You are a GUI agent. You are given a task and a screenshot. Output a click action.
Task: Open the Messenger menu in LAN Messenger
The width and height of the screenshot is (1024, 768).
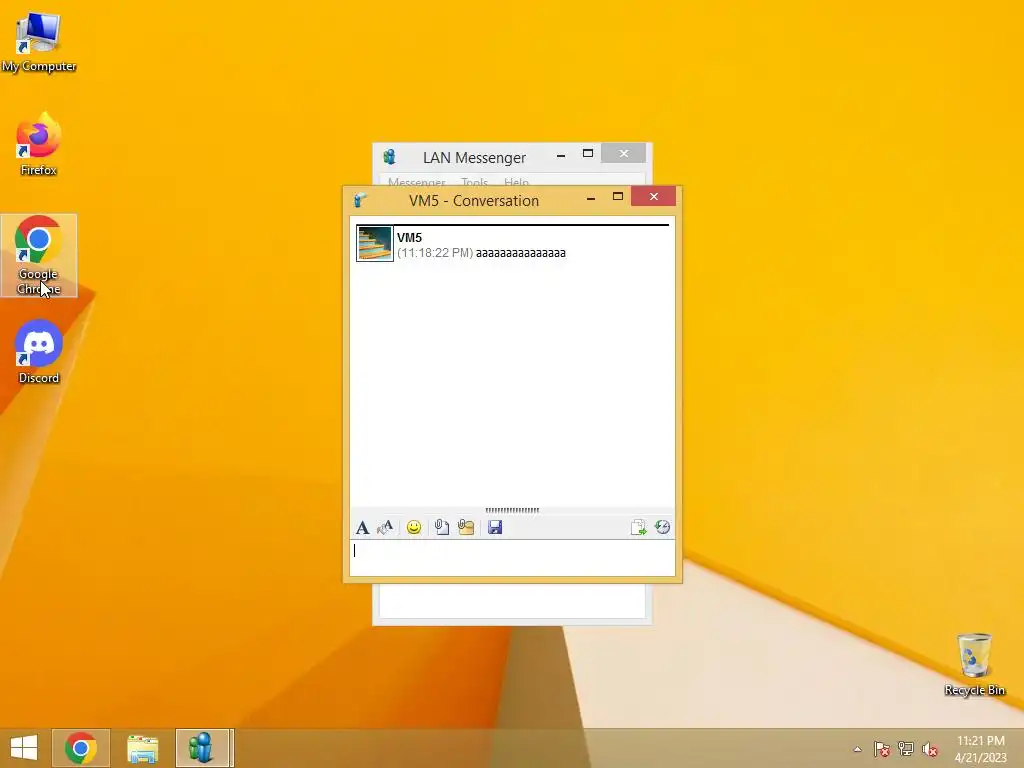click(x=417, y=182)
